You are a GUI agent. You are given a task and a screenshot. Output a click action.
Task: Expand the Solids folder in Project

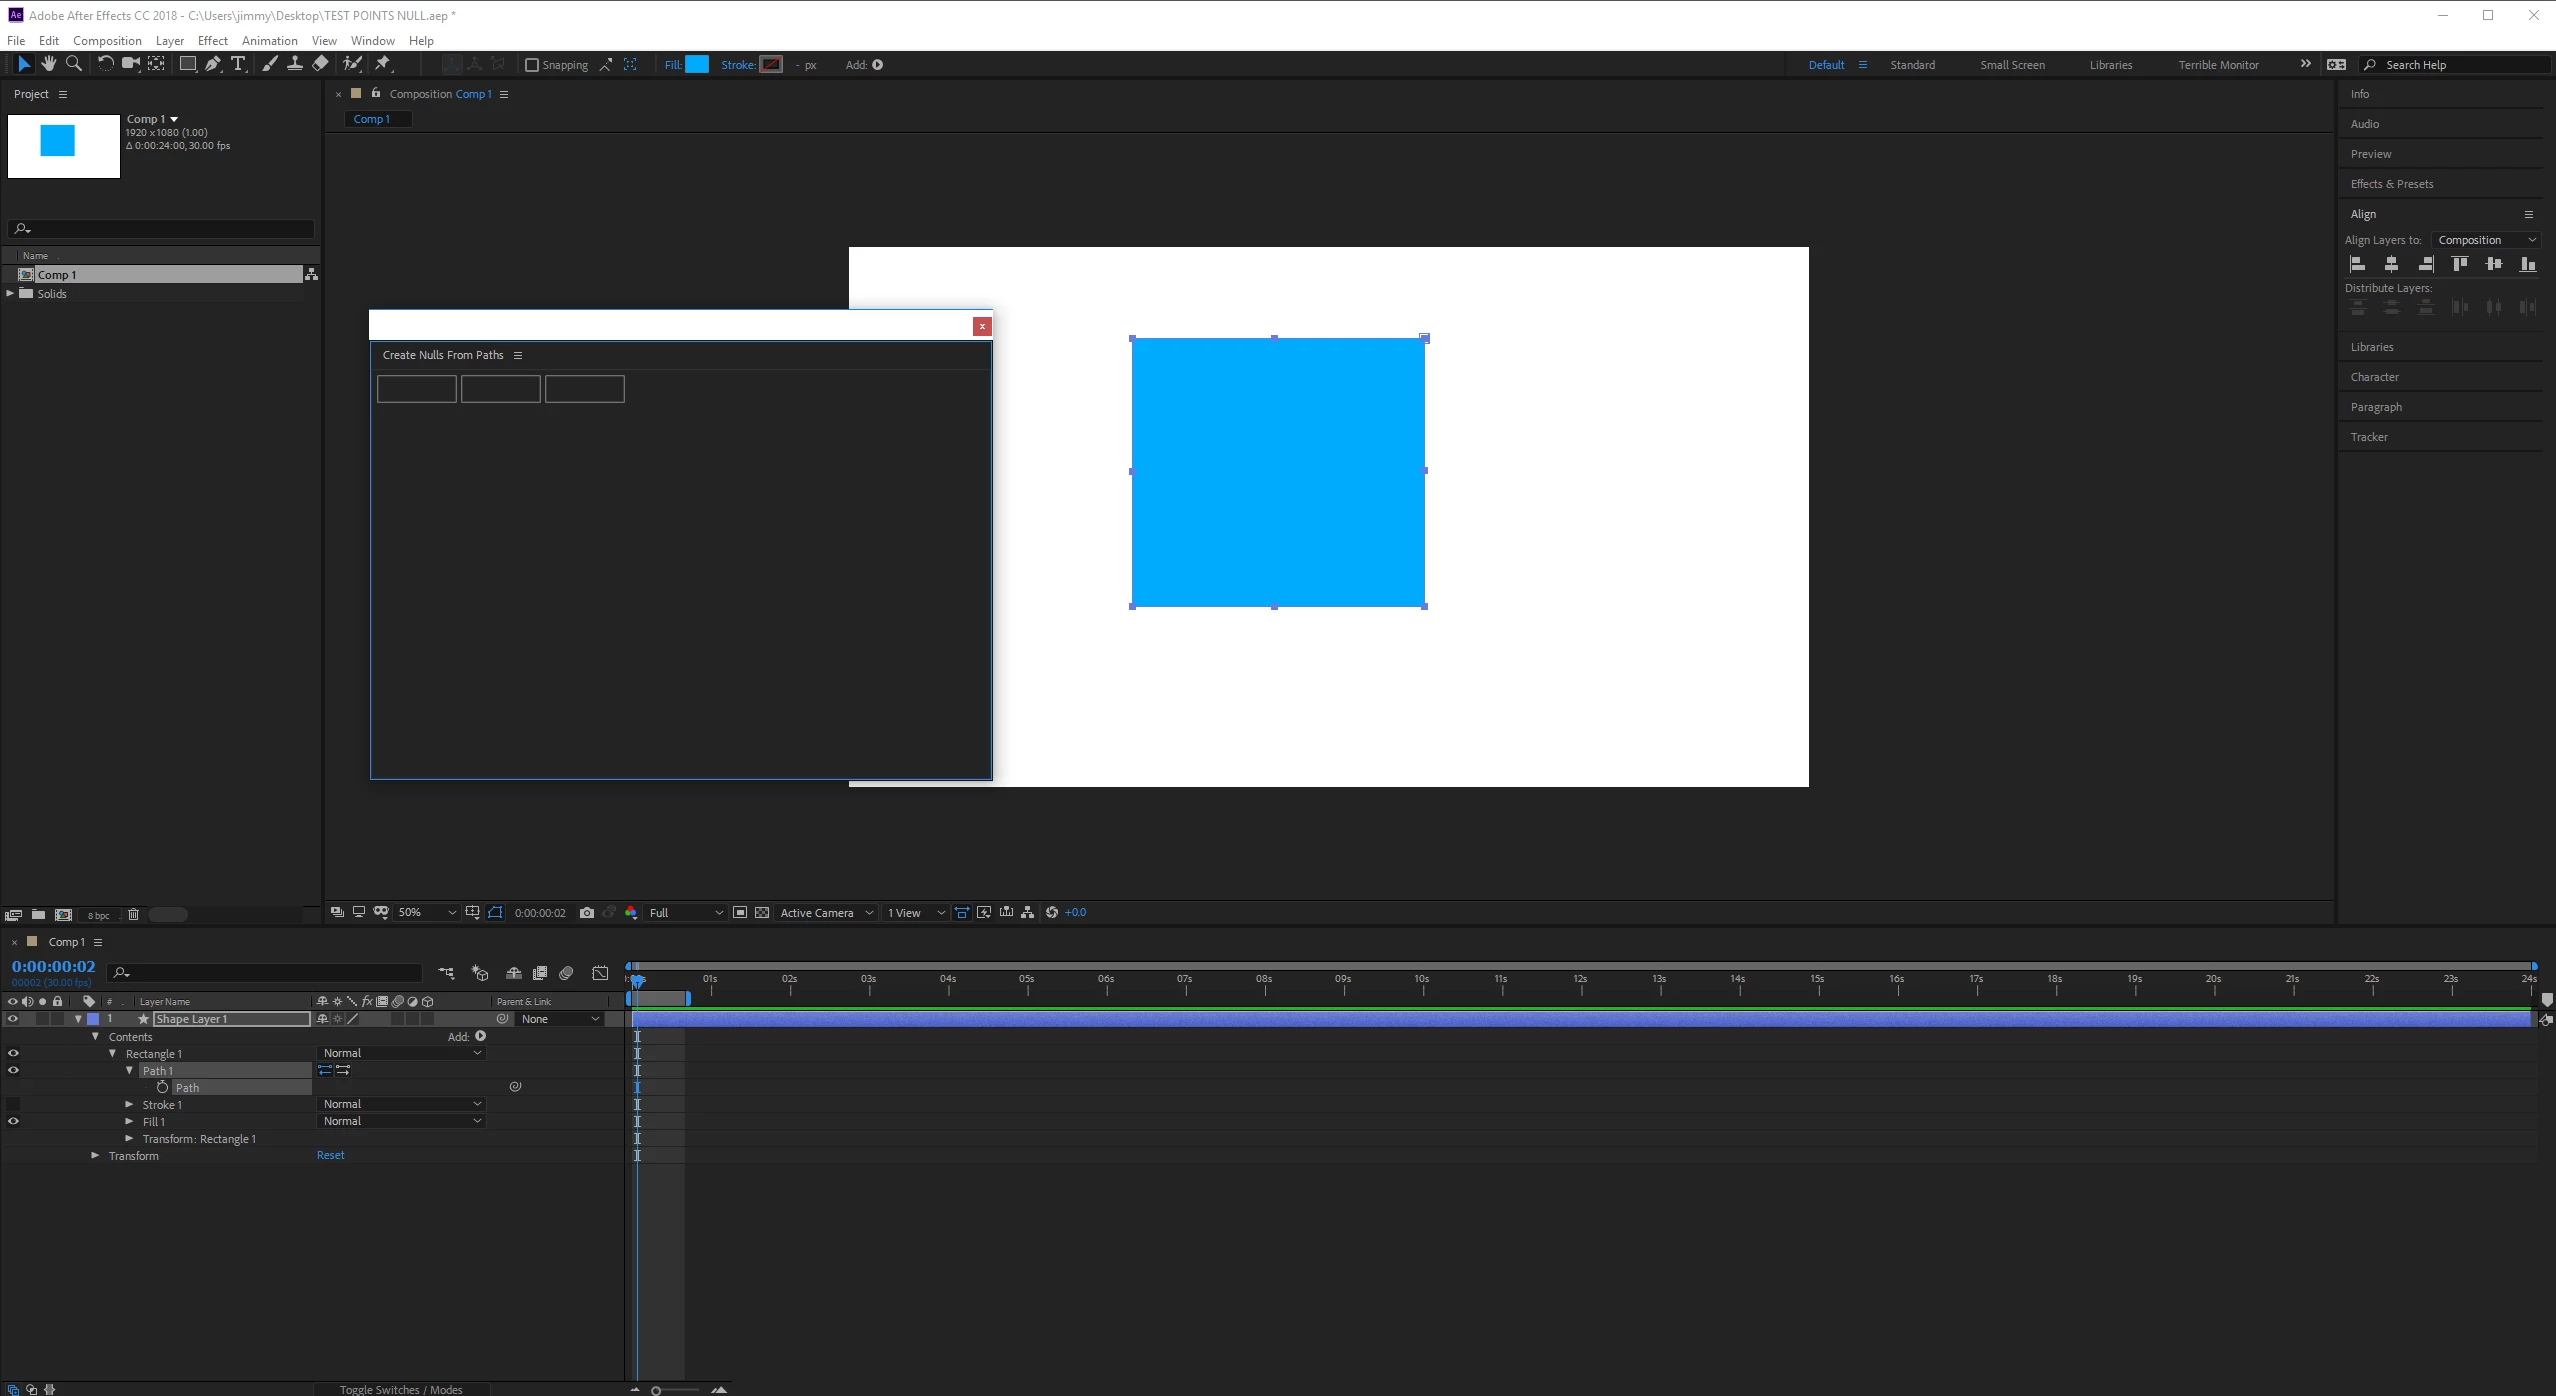[10, 294]
